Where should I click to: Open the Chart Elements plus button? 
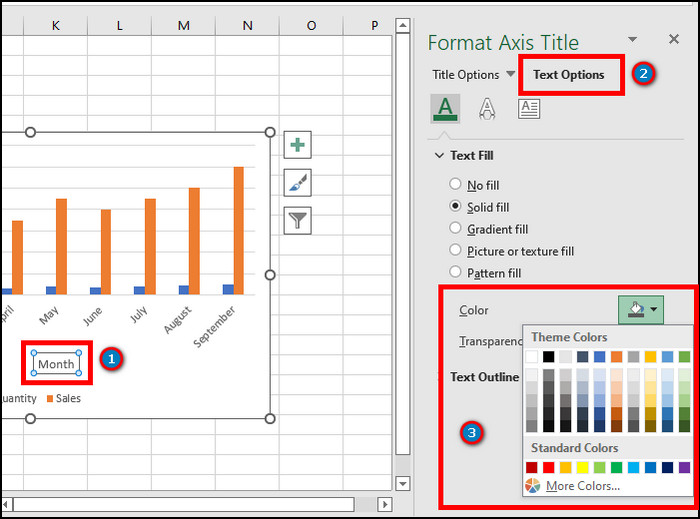tap(297, 145)
